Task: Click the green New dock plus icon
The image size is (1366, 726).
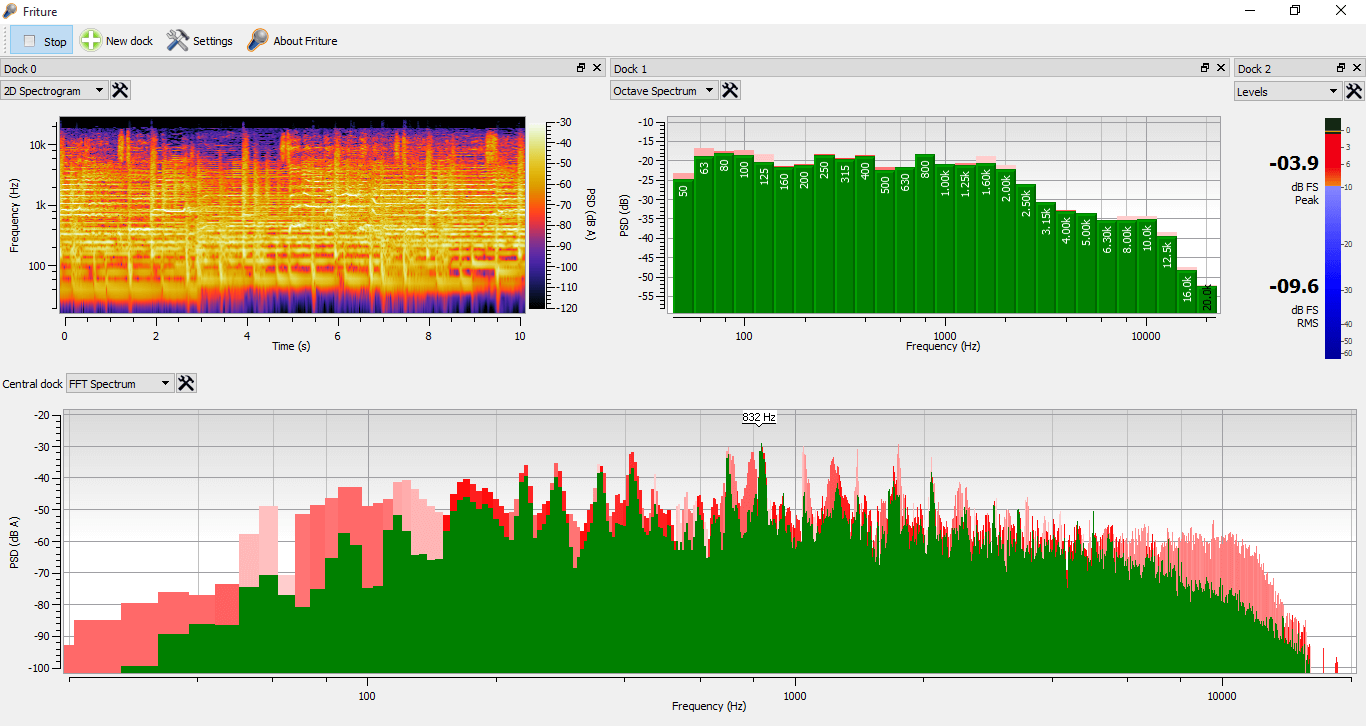Action: 91,41
